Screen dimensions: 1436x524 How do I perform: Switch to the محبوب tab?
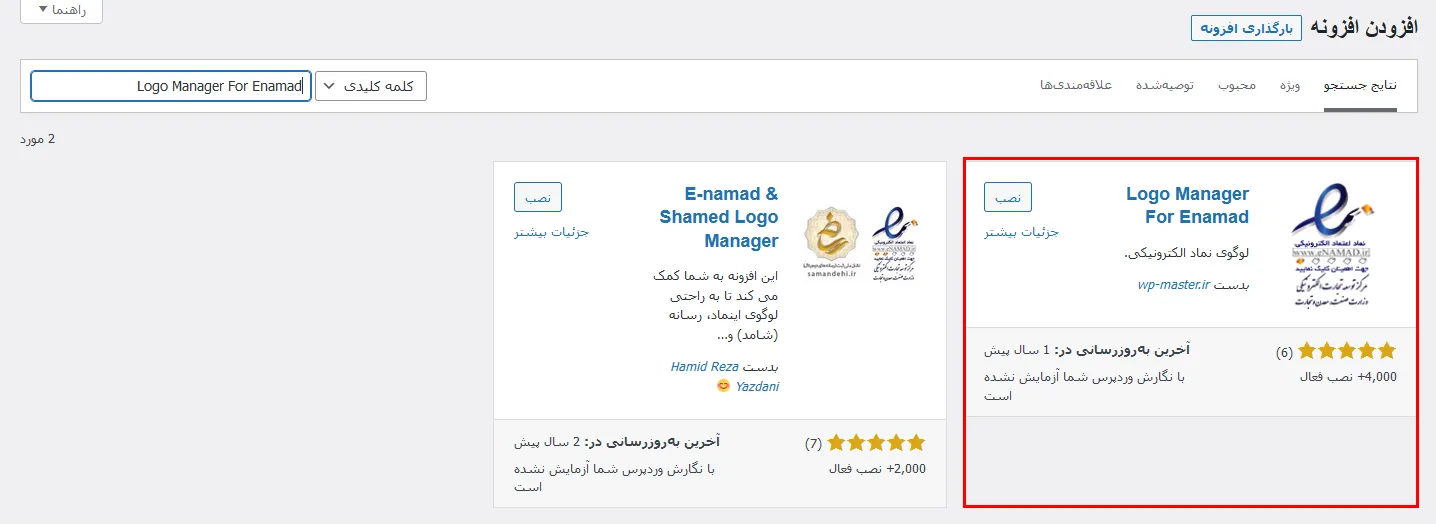point(1236,85)
